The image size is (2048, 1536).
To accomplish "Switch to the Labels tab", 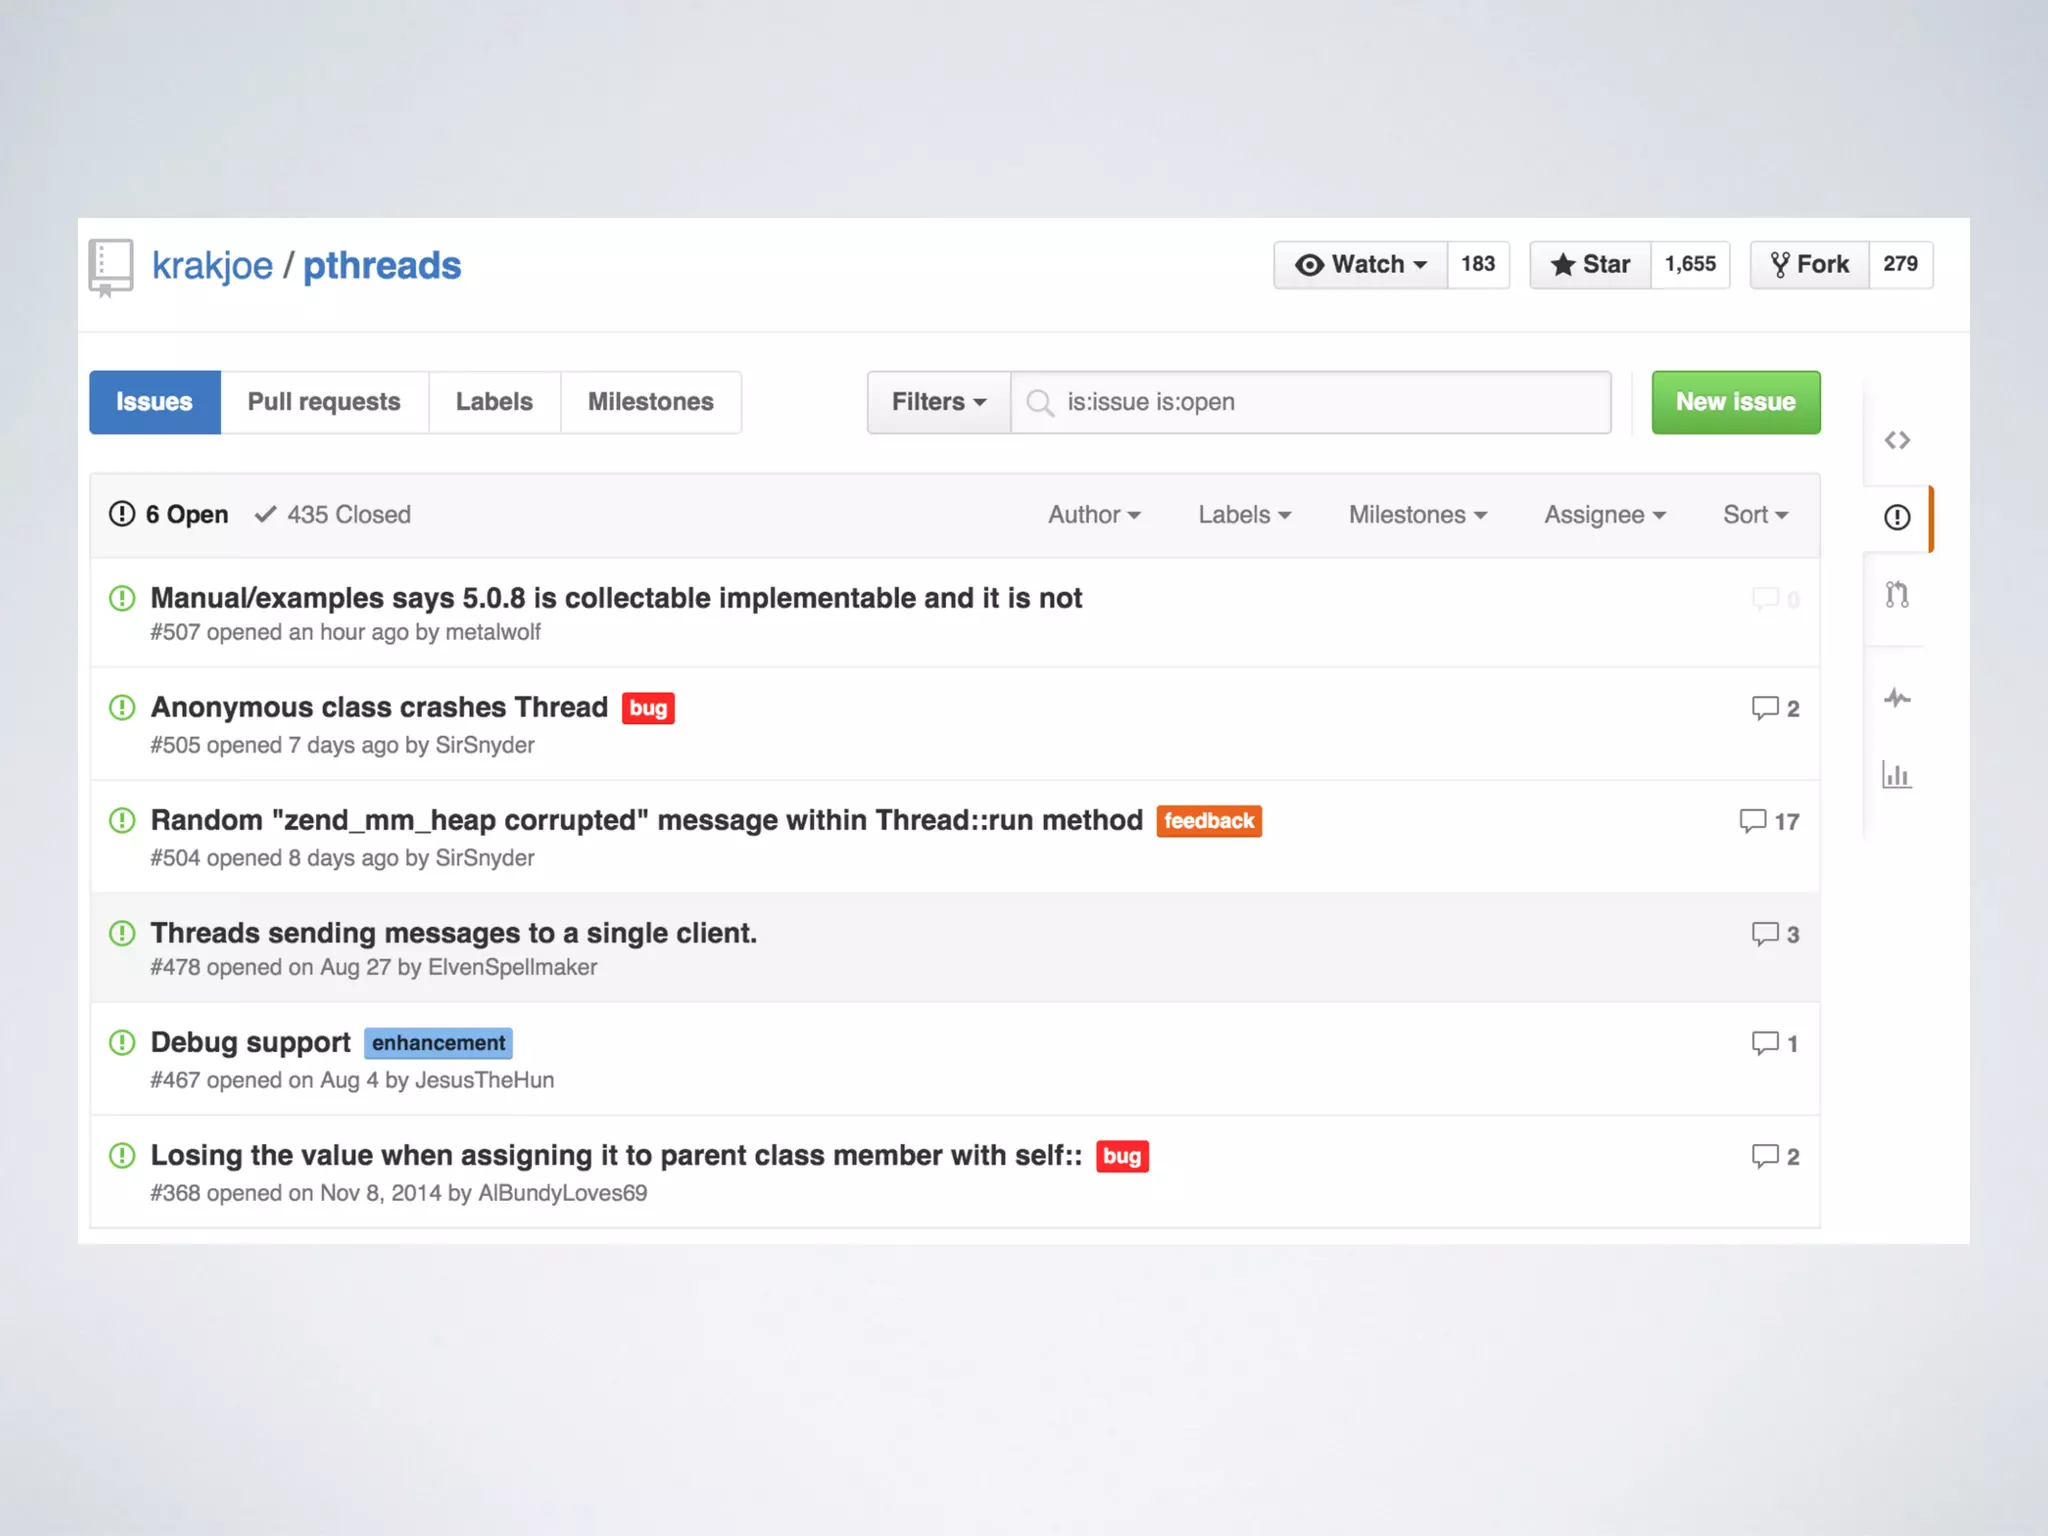I will (x=494, y=402).
